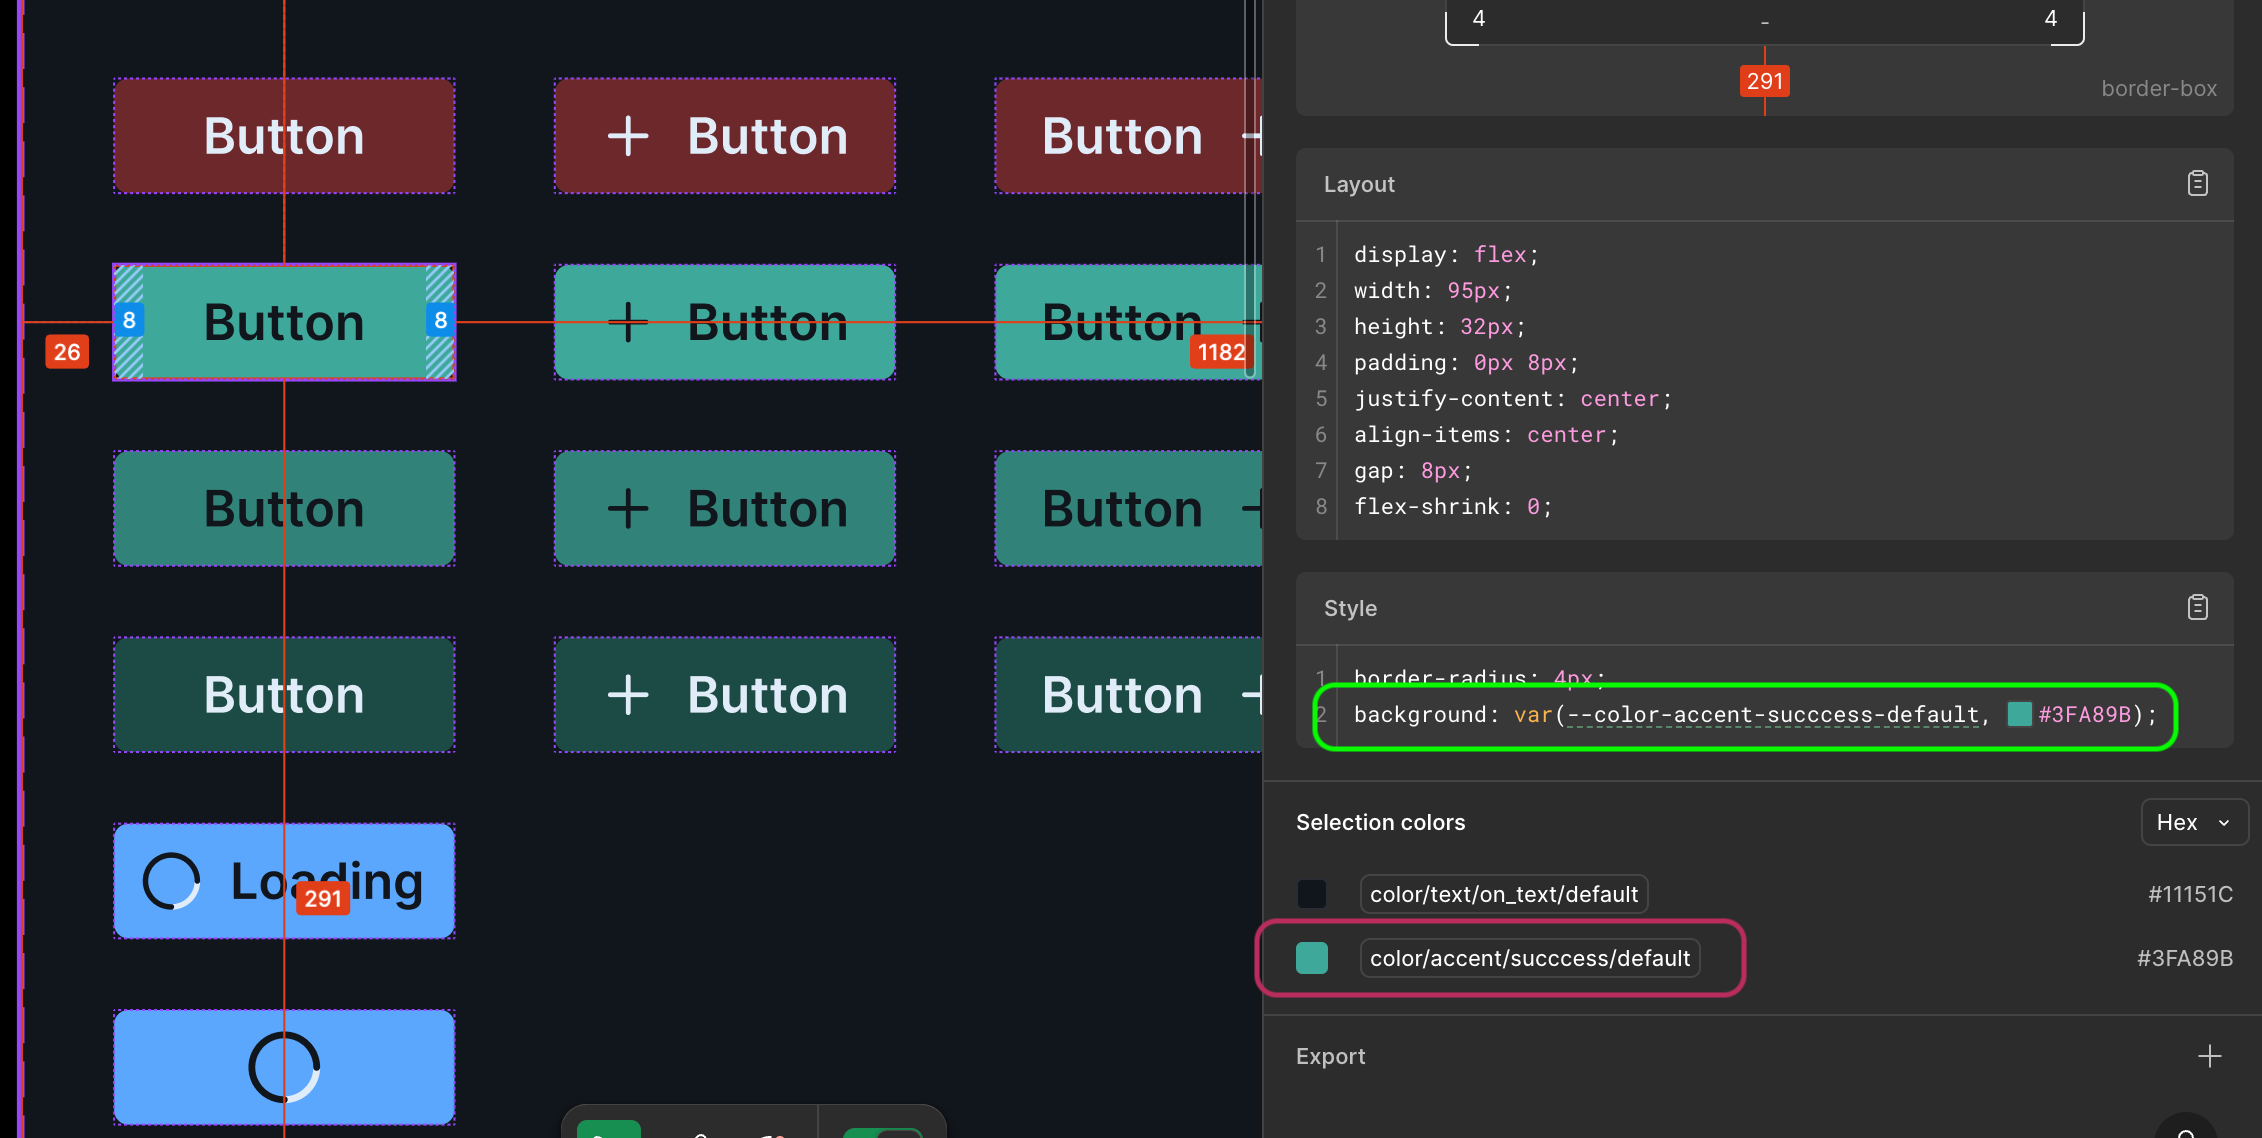Click the left padding badge 8 on the teal Button

(129, 320)
